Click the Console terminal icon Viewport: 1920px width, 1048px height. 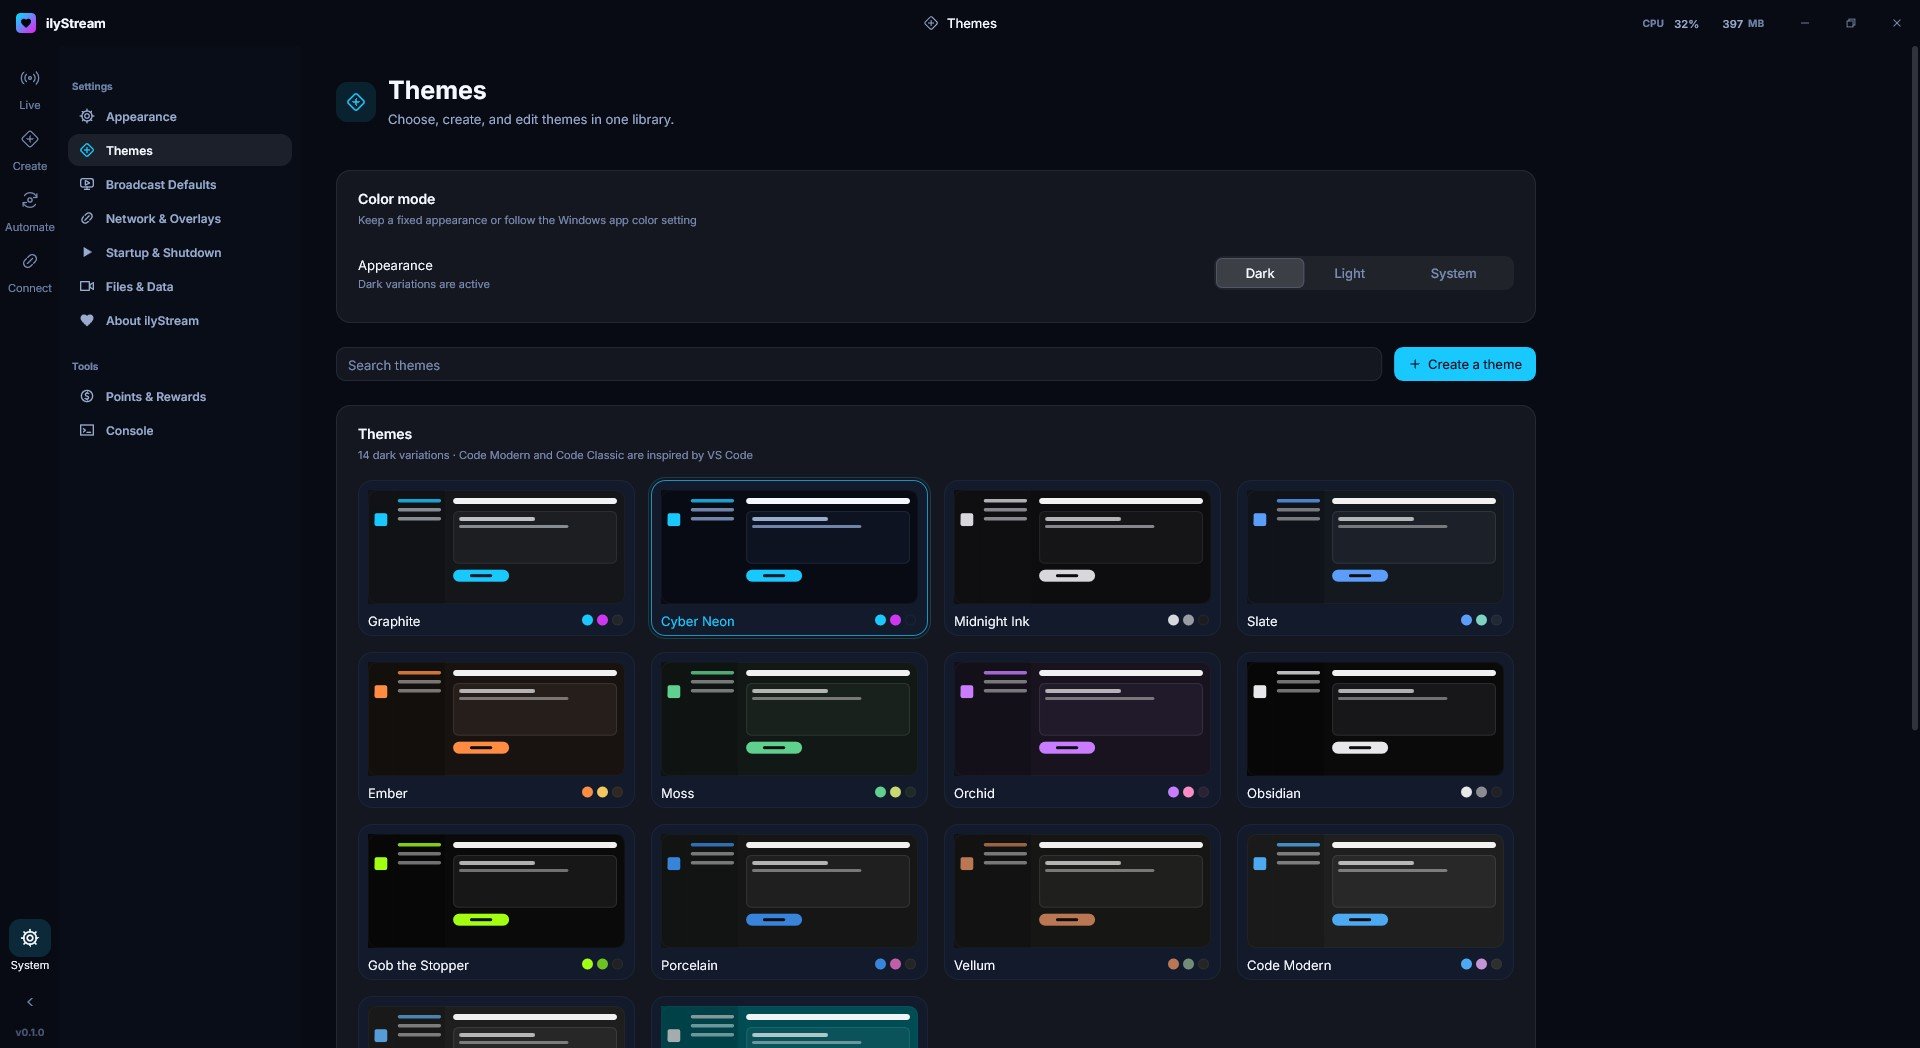pyautogui.click(x=87, y=430)
